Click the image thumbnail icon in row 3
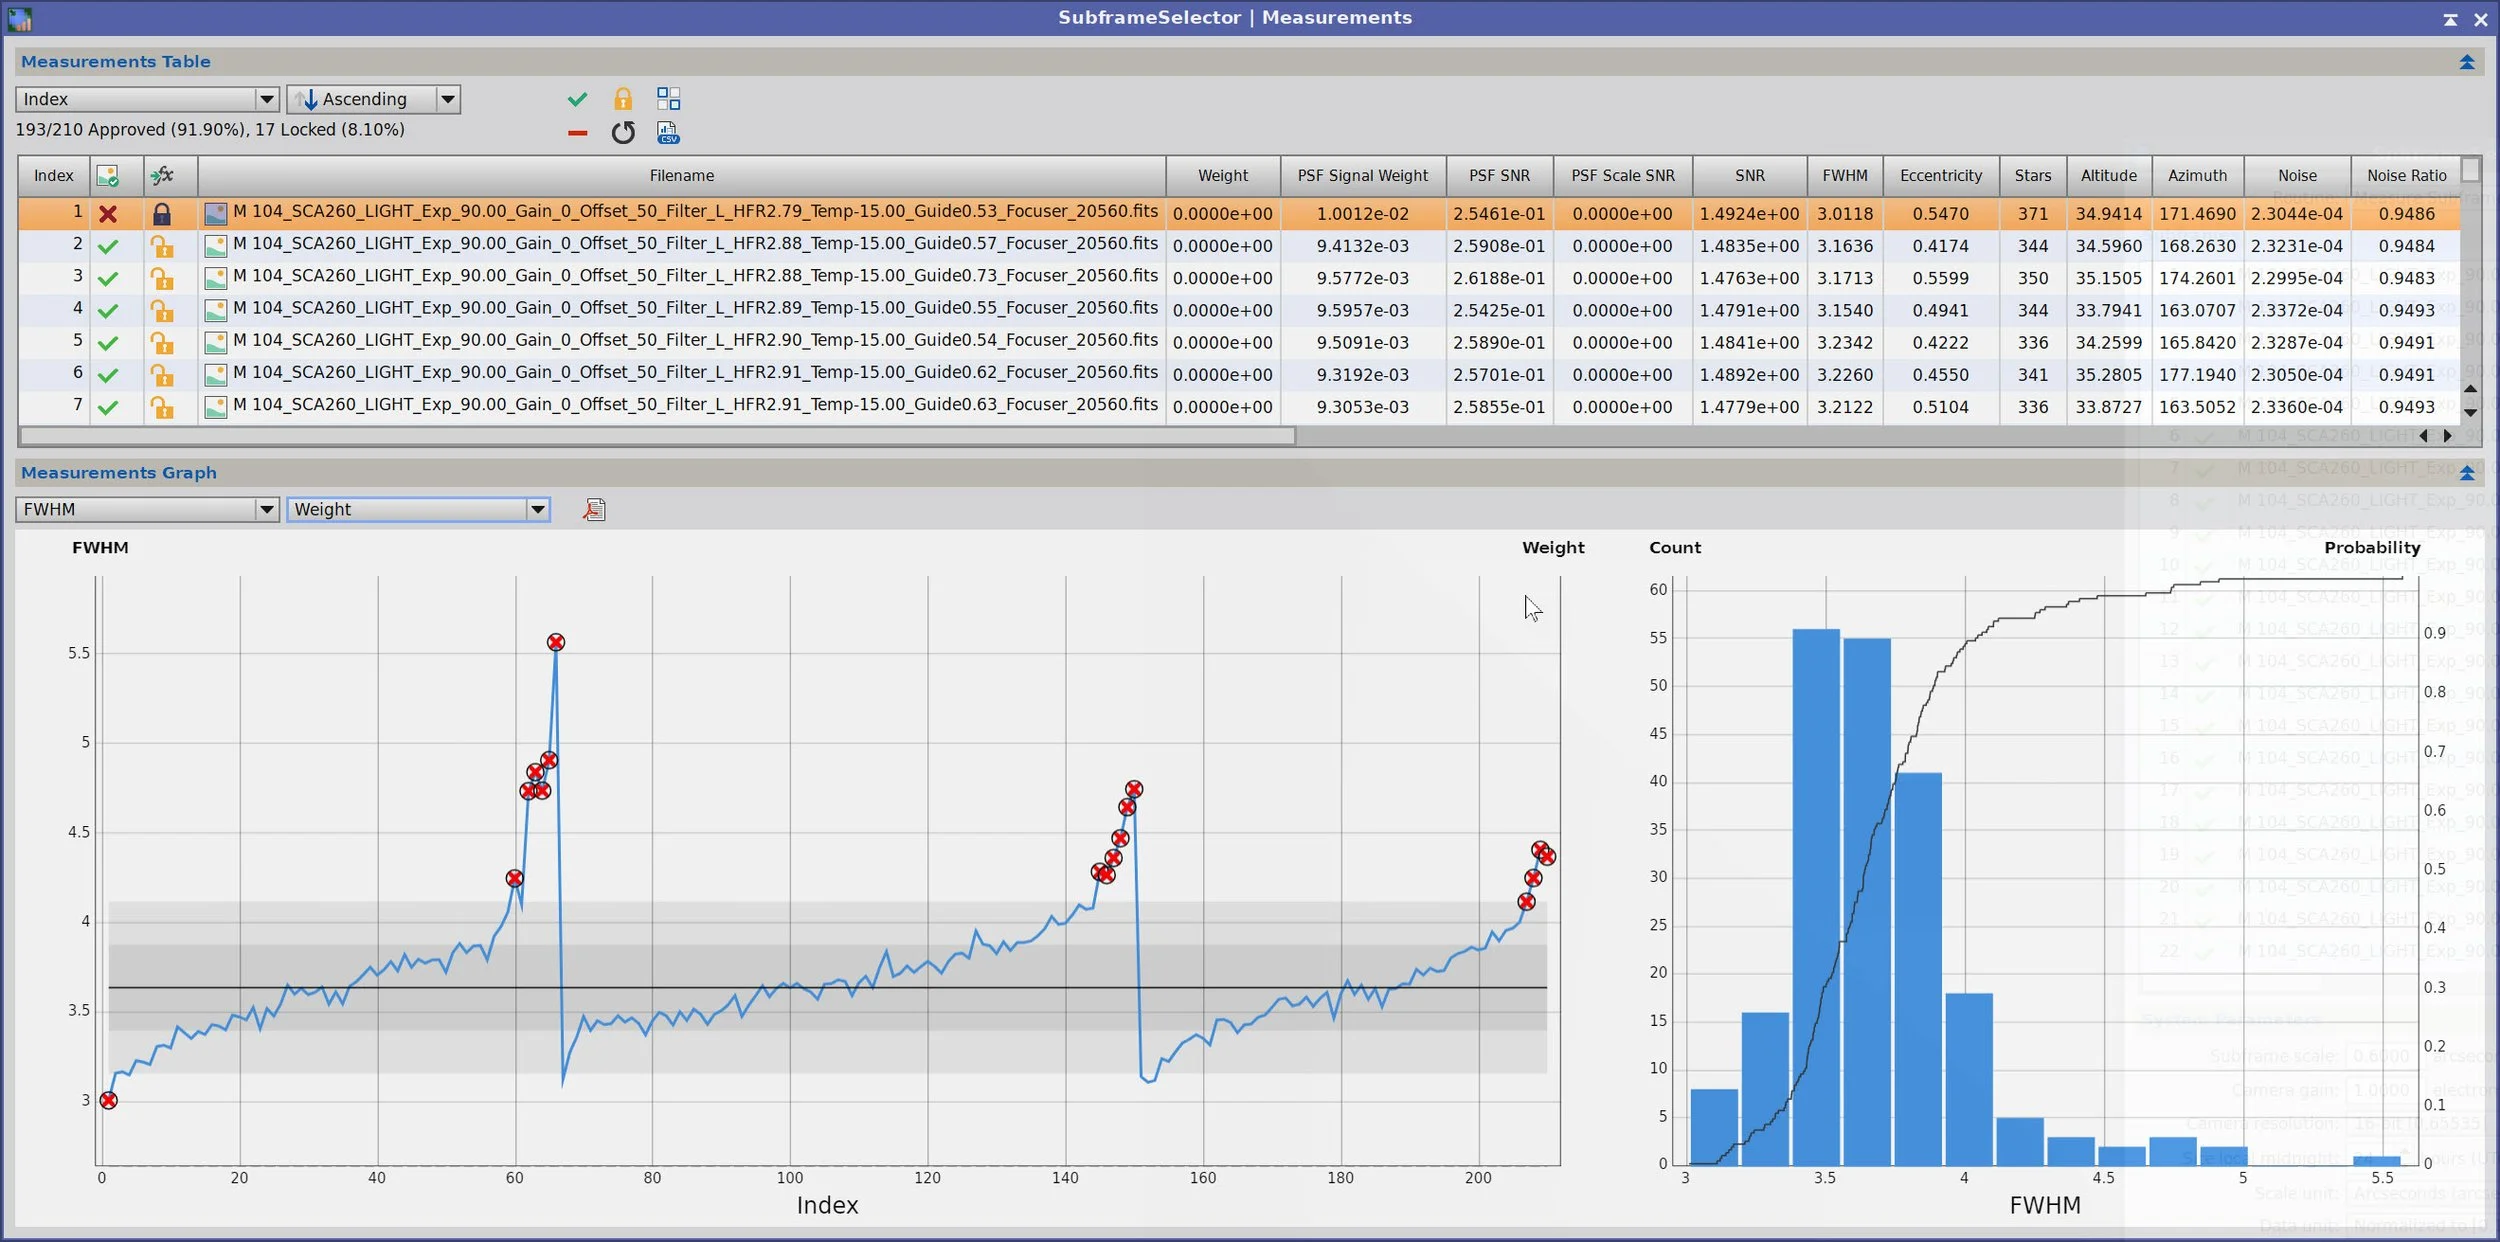Image resolution: width=2500 pixels, height=1242 pixels. pyautogui.click(x=215, y=278)
